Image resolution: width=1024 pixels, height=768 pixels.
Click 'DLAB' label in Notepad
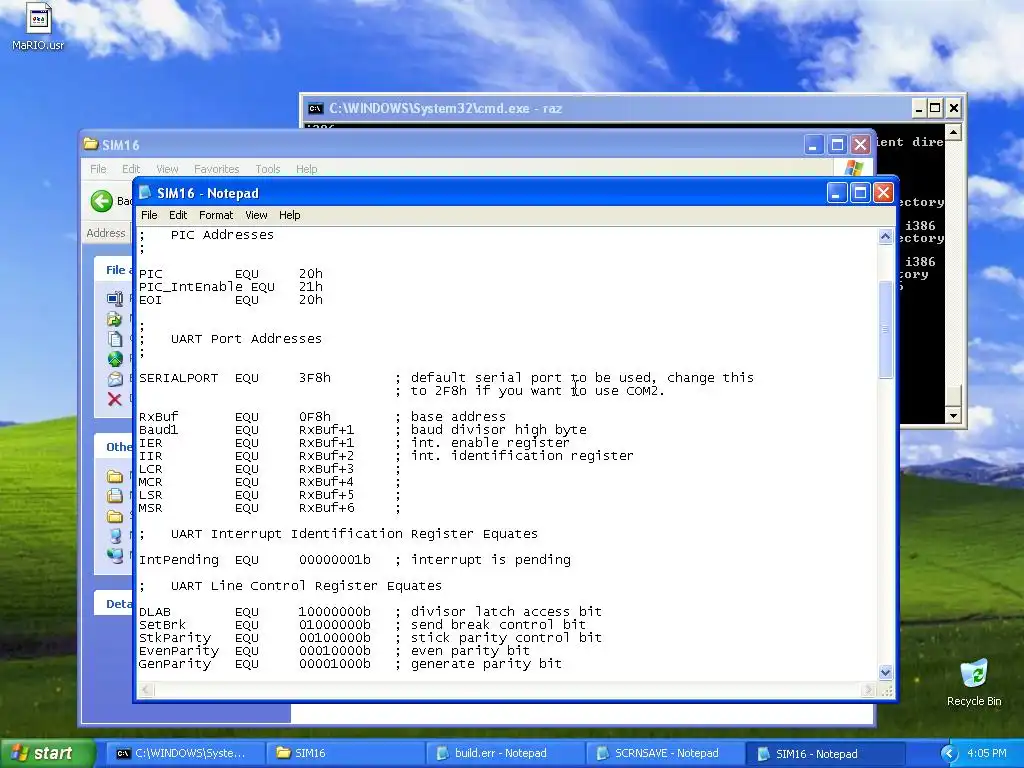point(155,612)
